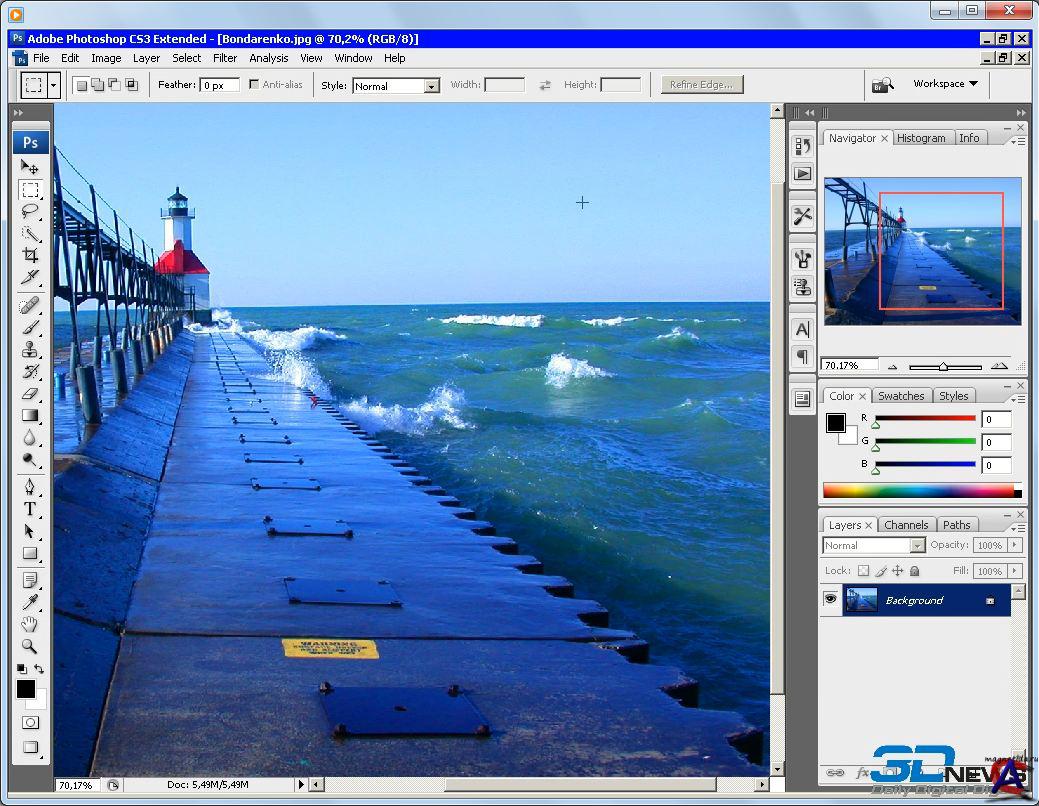Toggle the lock all layer button
Screen dimensions: 1039x806
click(914, 571)
